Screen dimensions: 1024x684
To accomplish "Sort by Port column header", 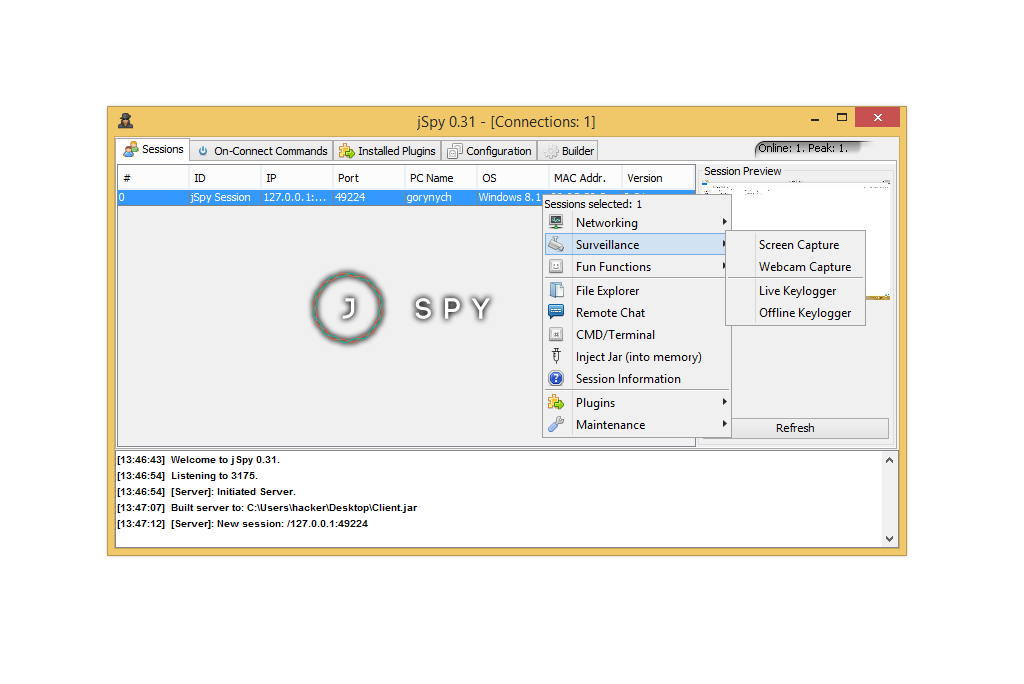I will [368, 178].
